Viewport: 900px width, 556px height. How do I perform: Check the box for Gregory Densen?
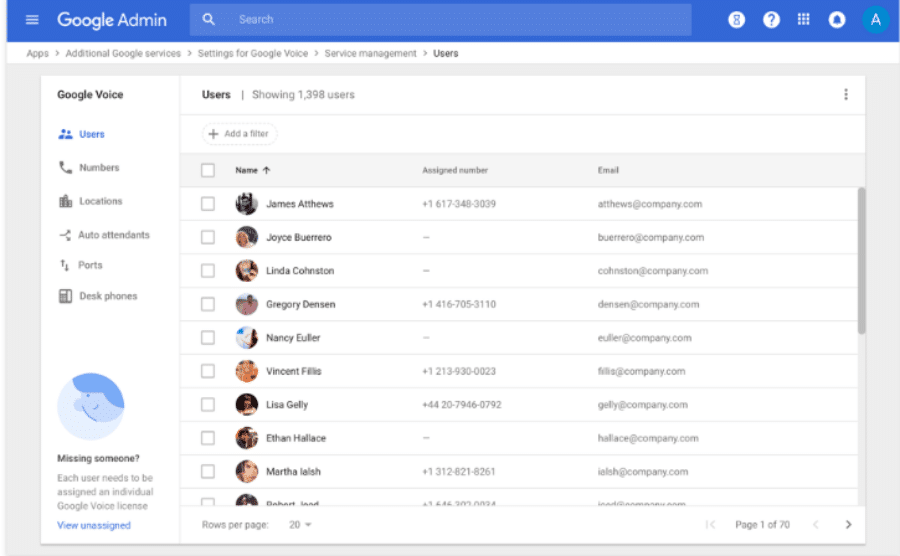point(208,304)
